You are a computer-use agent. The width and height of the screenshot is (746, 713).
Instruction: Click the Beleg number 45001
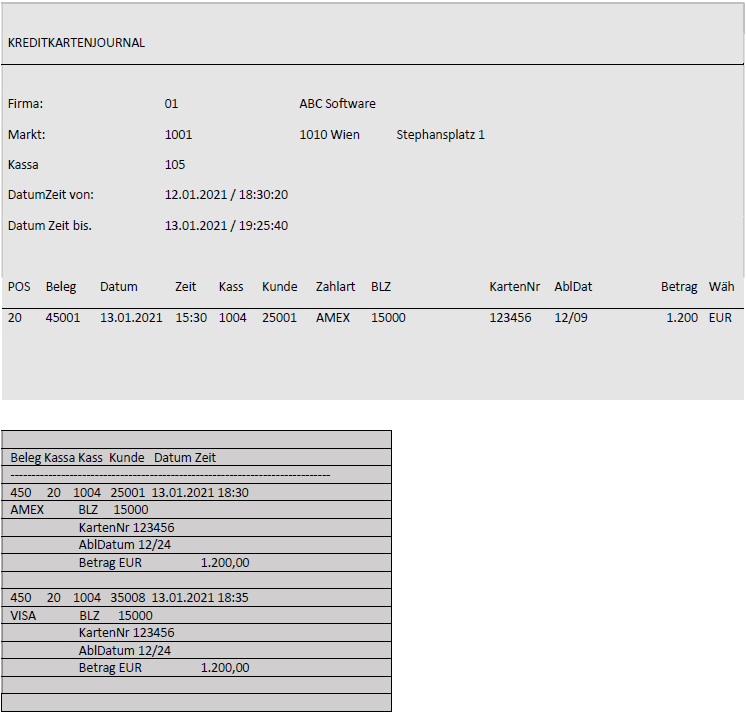pyautogui.click(x=63, y=318)
